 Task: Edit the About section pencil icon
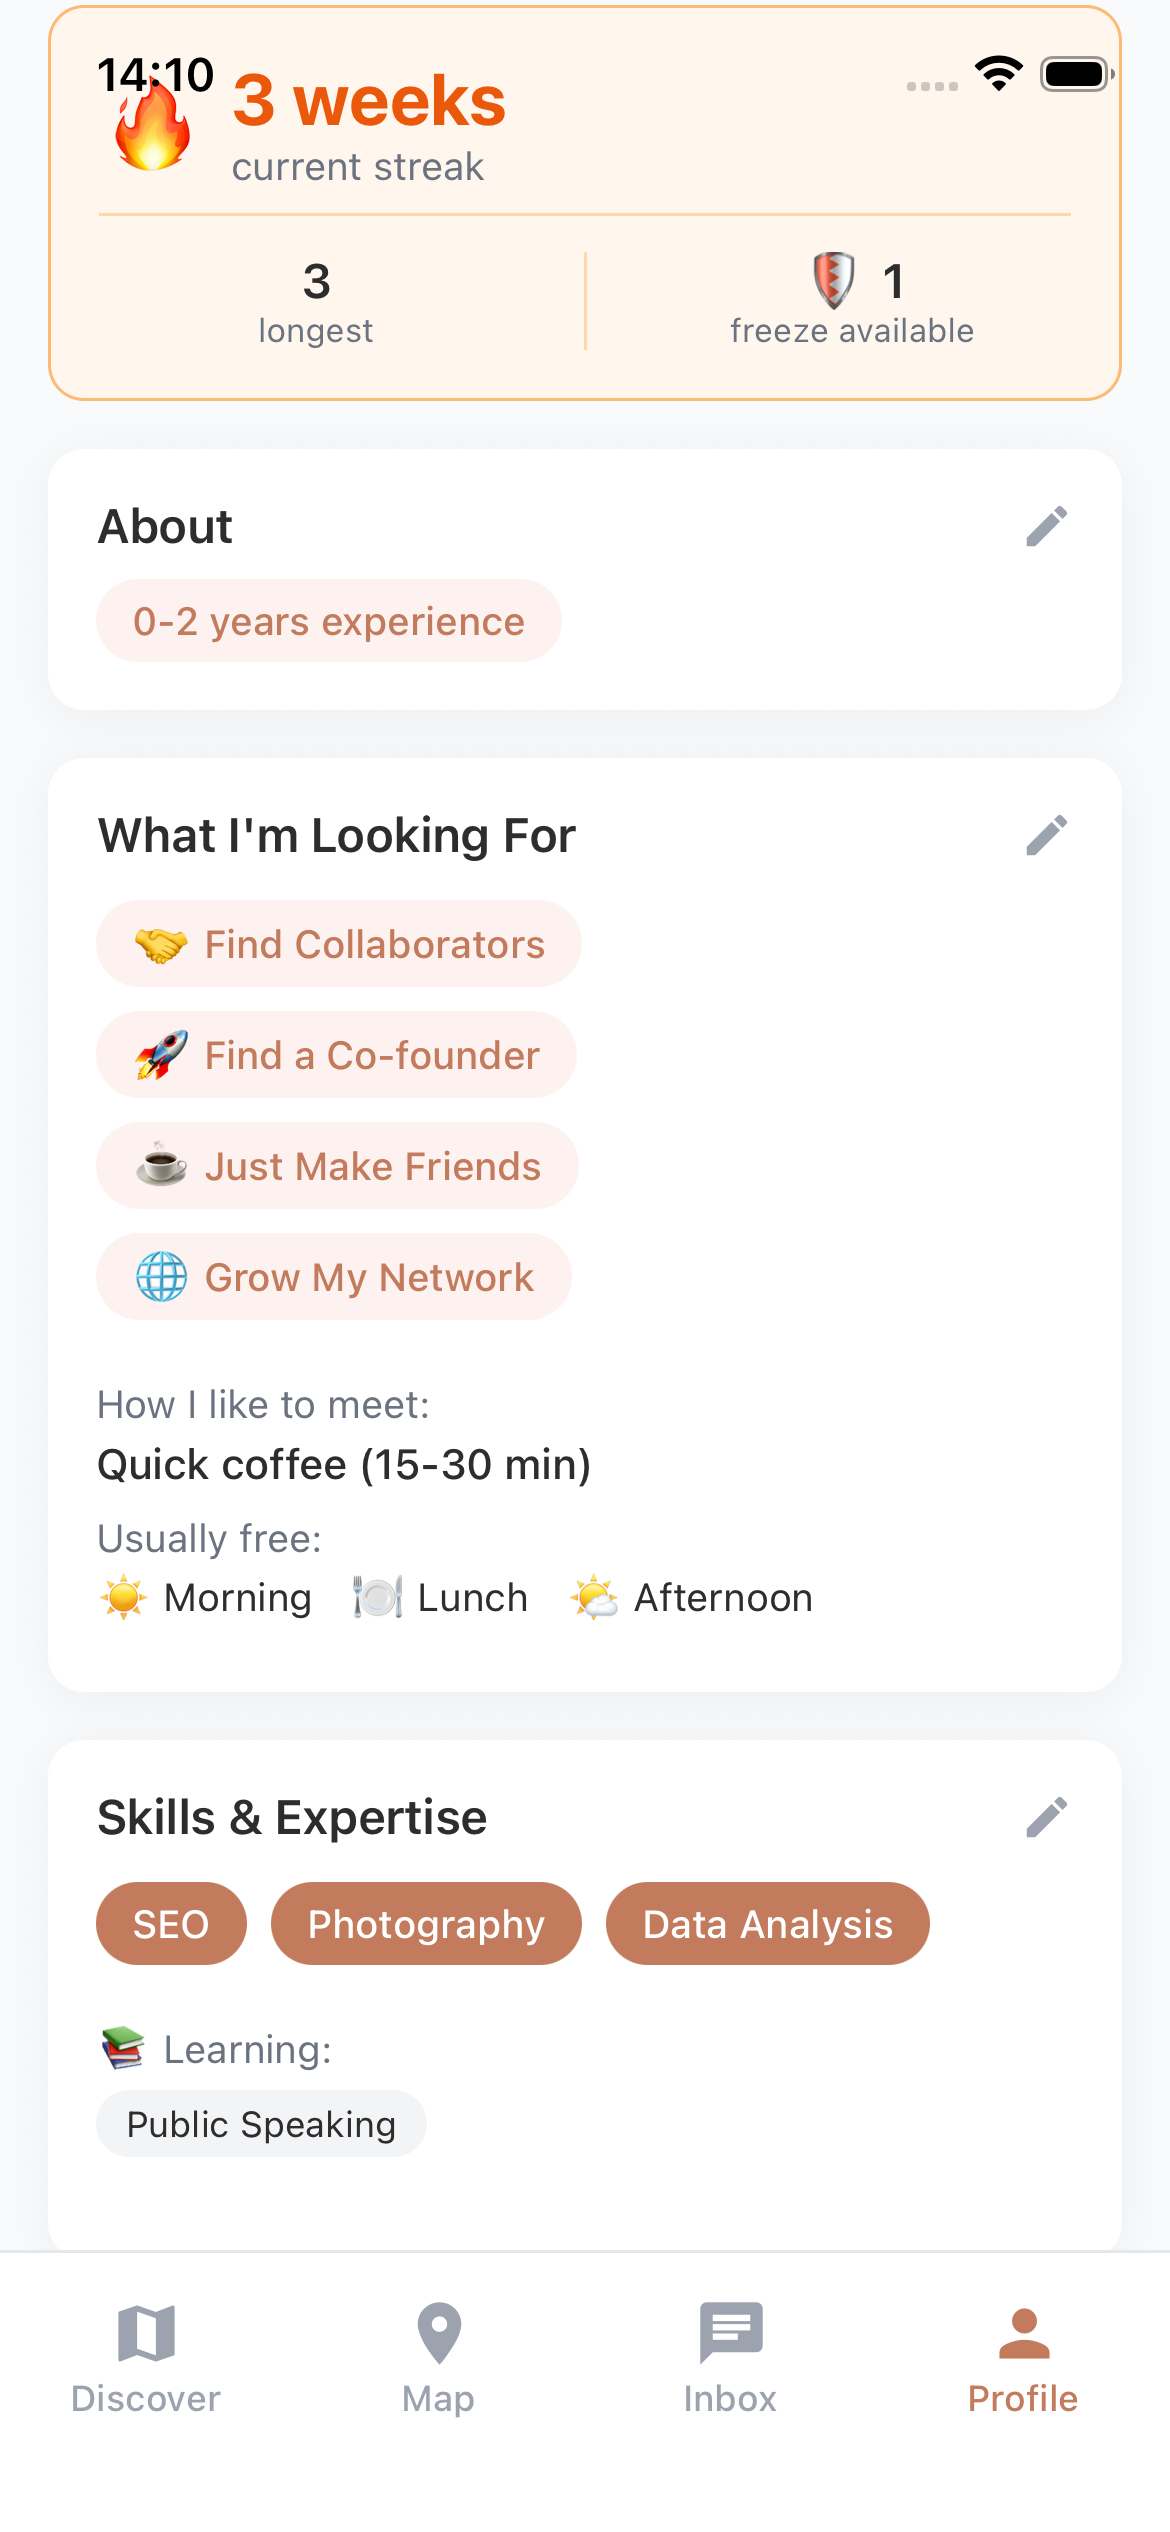[1046, 527]
